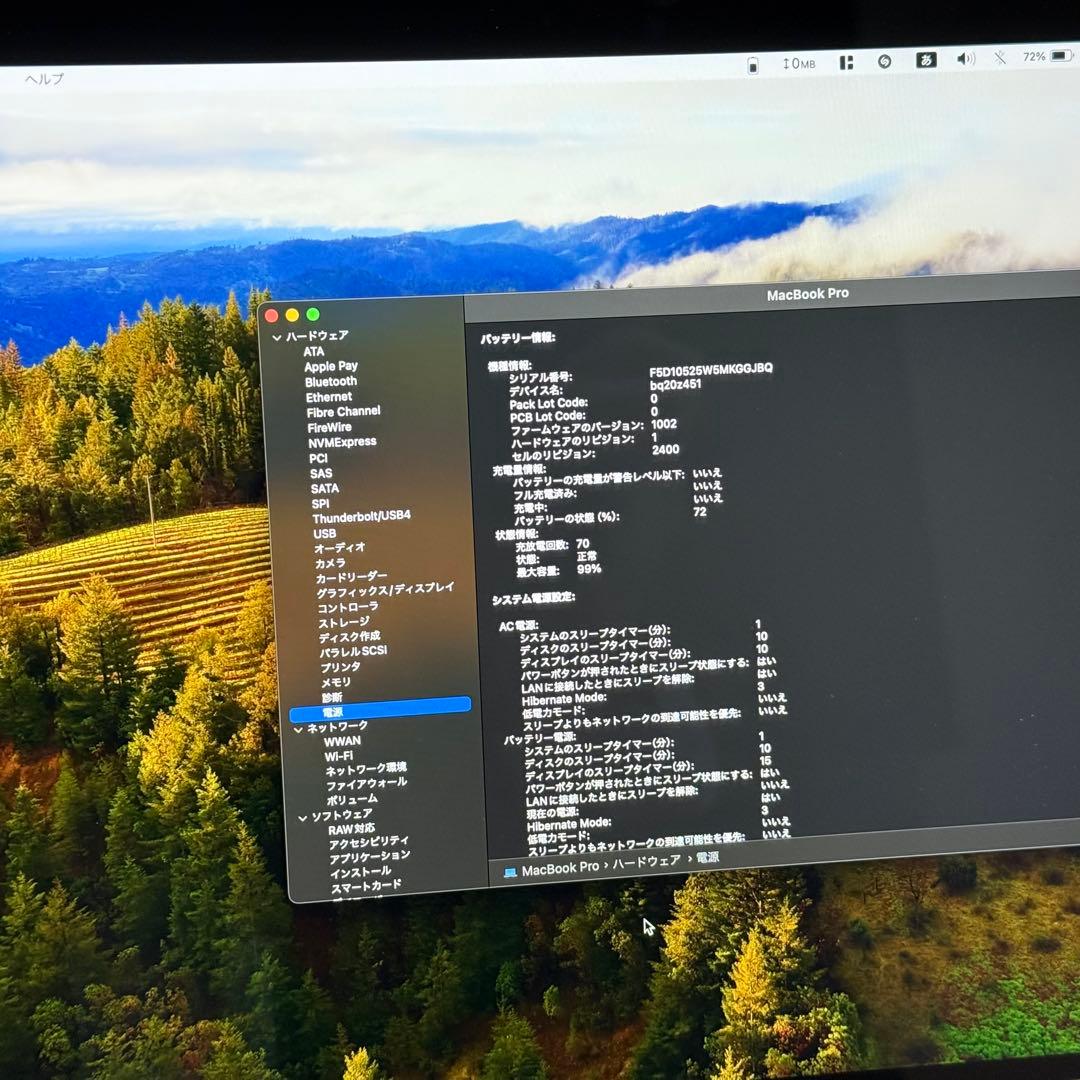Select コントローラ in the sidebar

point(348,608)
